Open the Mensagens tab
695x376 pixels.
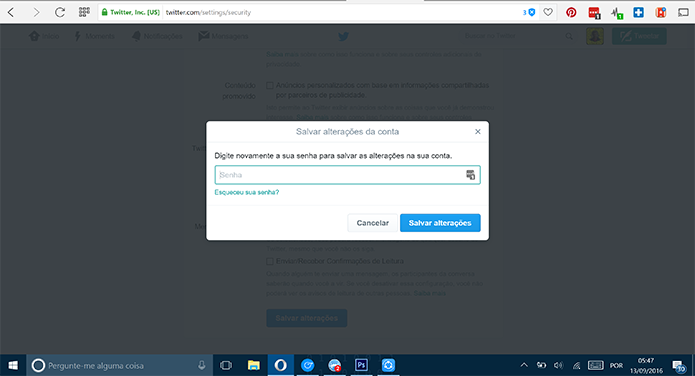point(223,36)
